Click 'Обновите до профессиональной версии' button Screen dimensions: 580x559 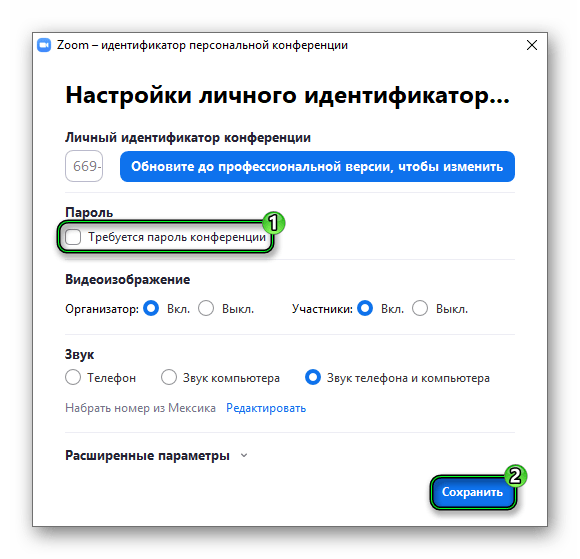pos(317,166)
